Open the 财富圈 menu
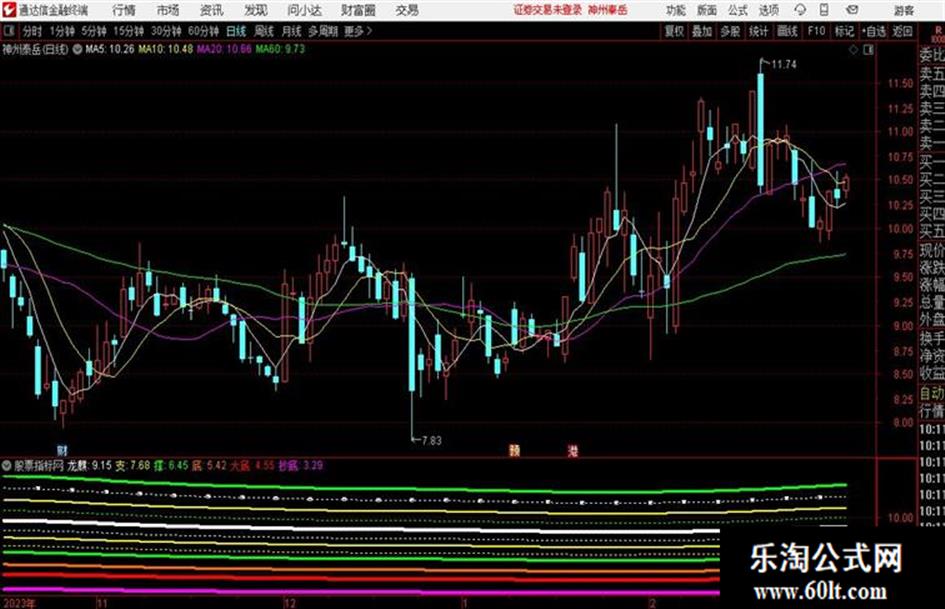945x609 pixels. point(358,10)
